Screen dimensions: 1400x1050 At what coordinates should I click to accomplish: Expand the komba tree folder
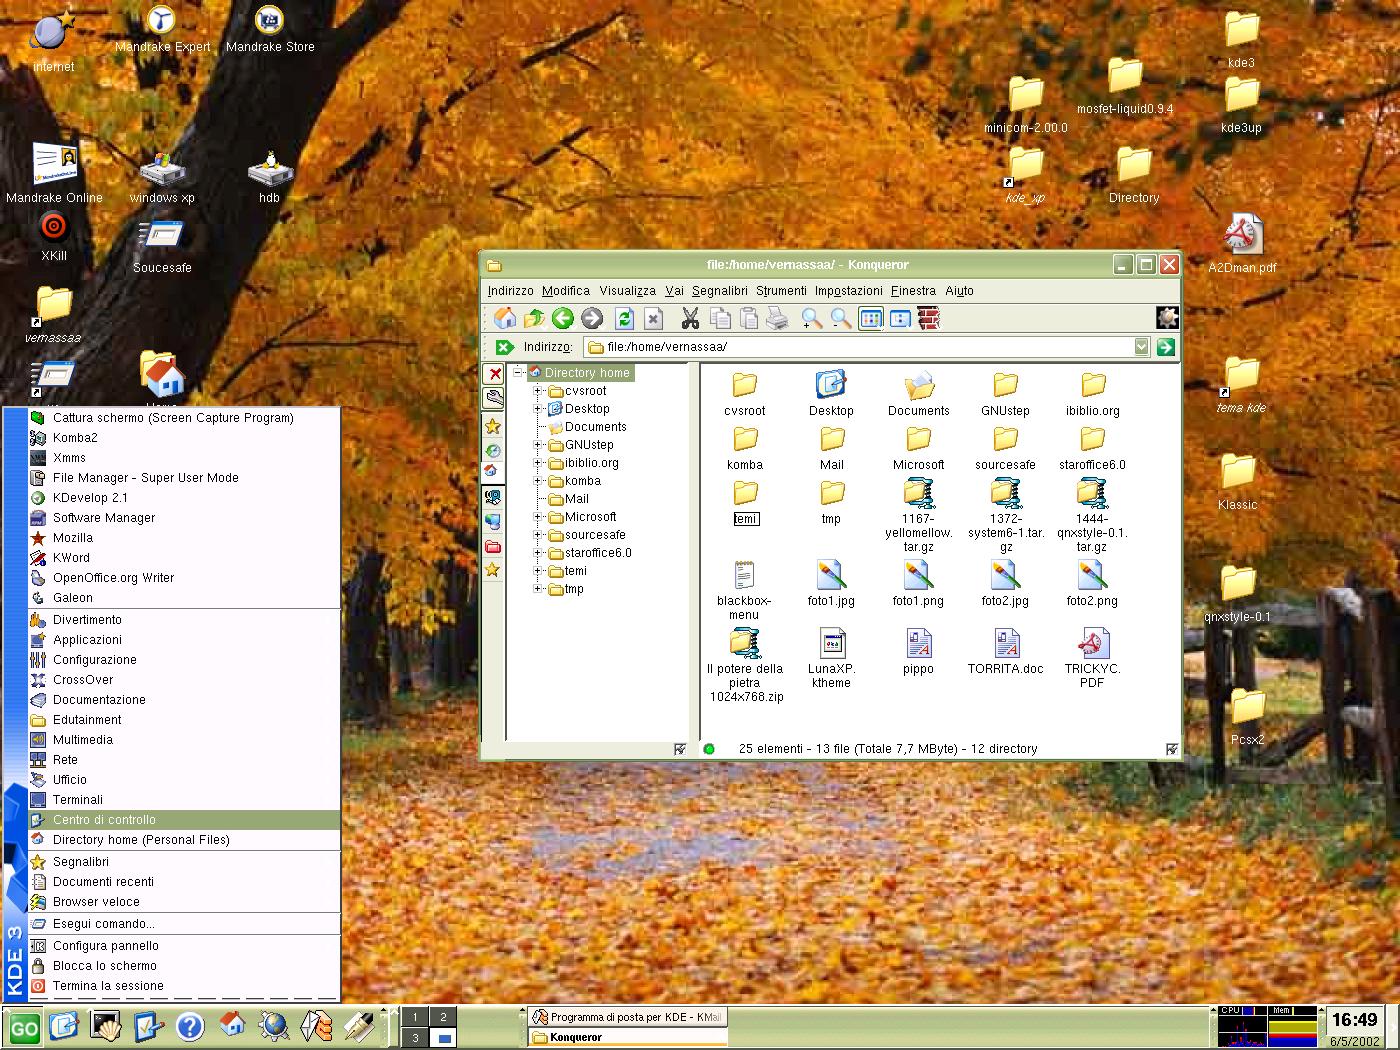point(538,481)
